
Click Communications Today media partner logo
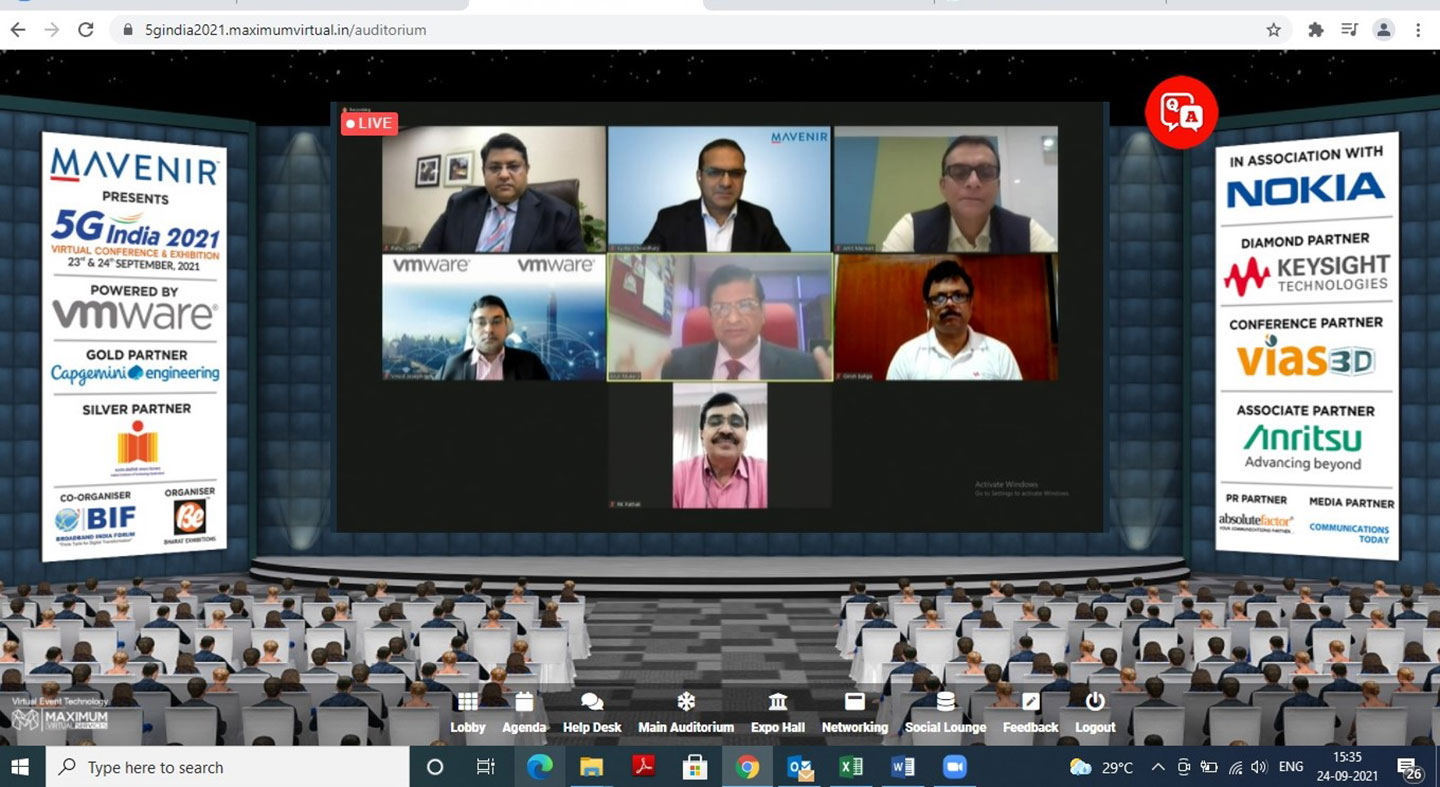click(1349, 533)
